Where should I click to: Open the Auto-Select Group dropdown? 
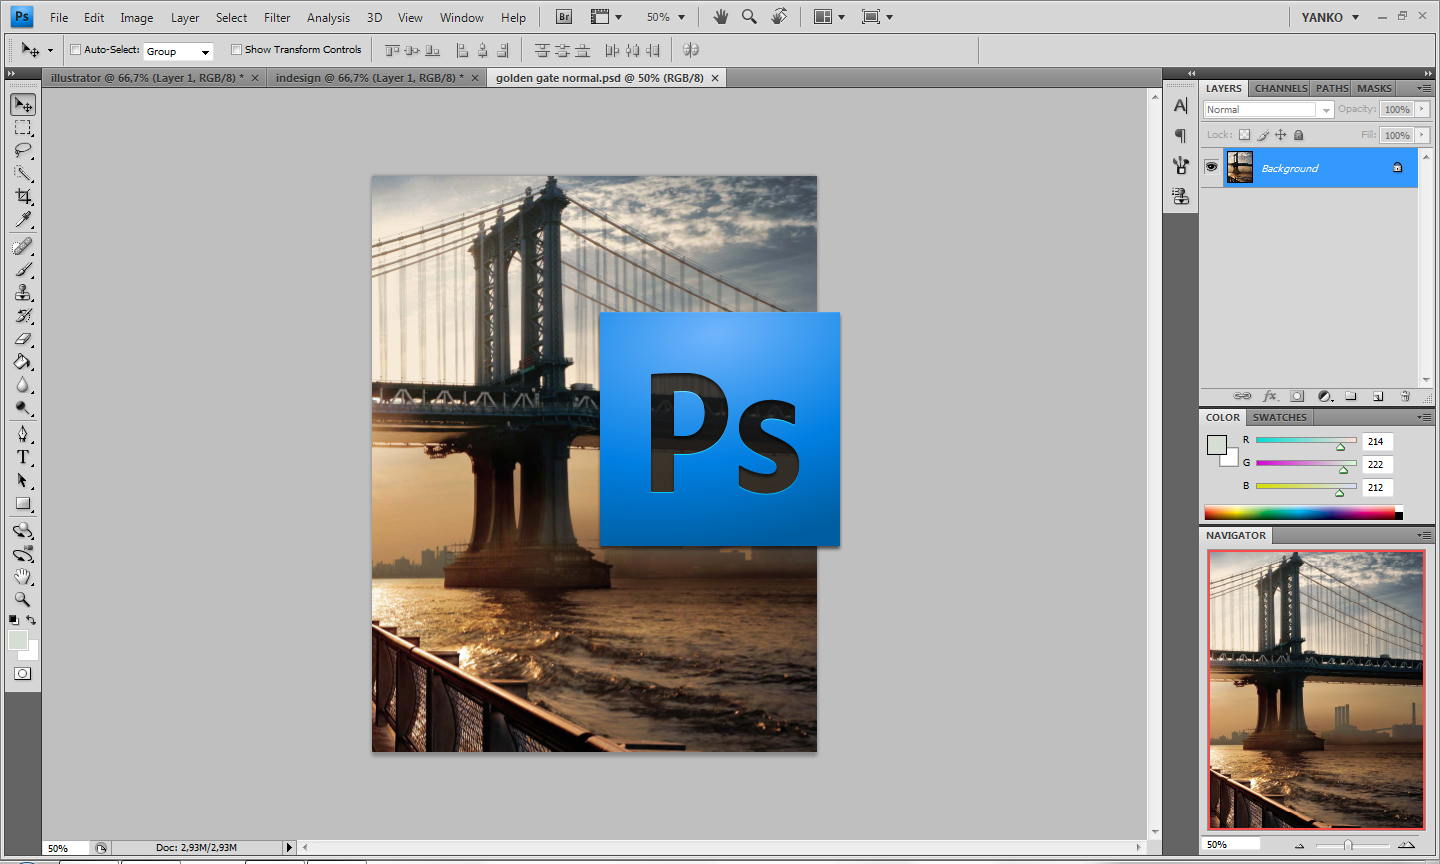click(x=179, y=51)
